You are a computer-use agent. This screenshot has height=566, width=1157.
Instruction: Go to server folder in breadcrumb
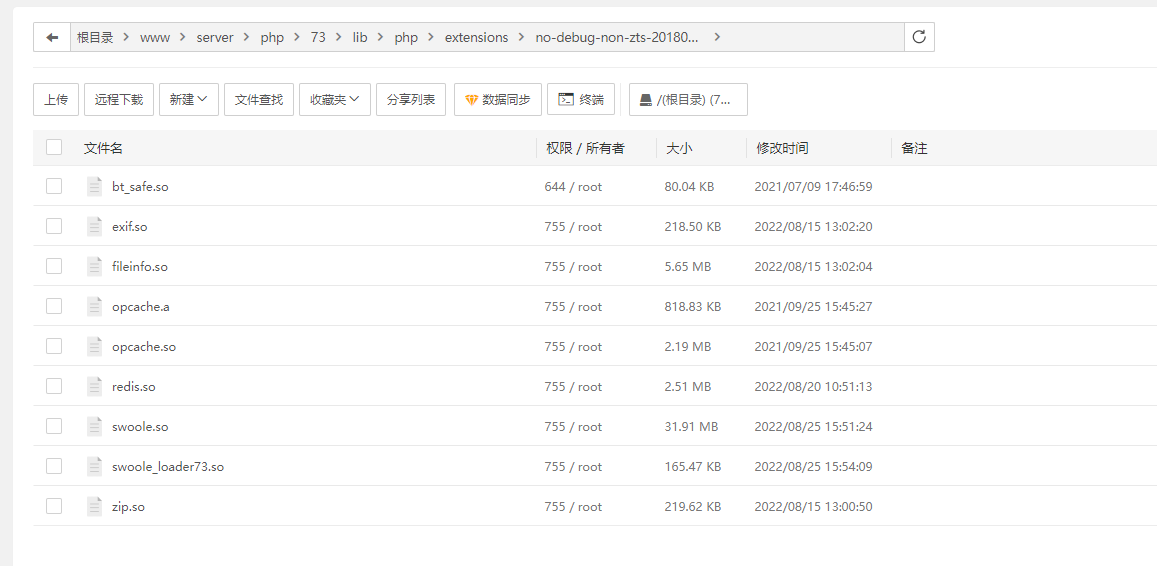coord(215,38)
